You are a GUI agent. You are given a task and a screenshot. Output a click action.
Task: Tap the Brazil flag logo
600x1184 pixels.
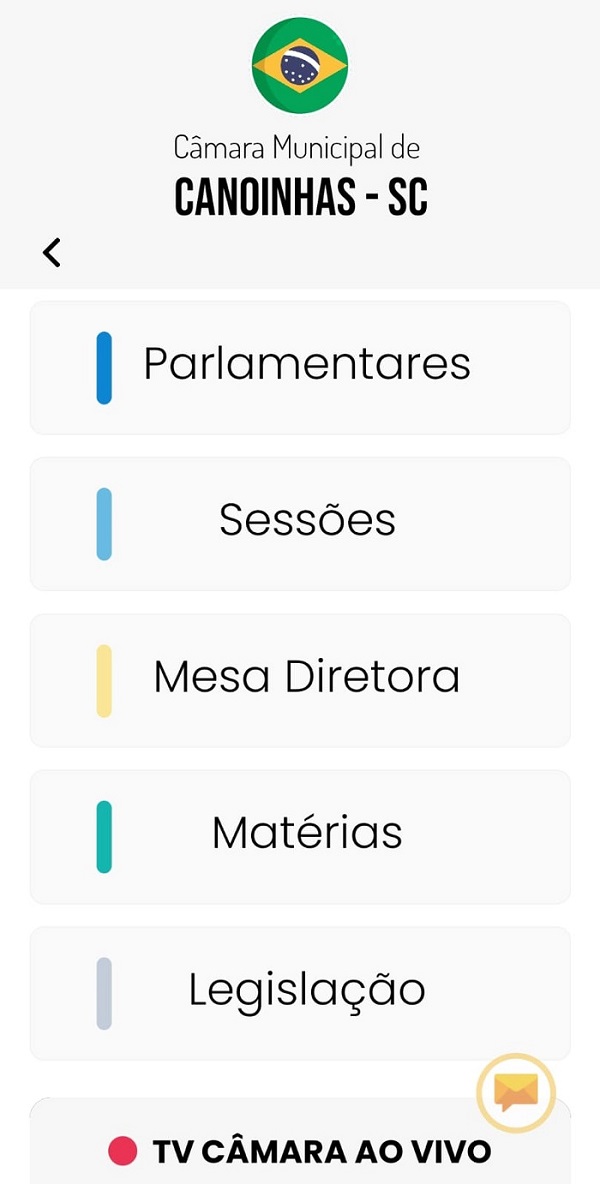pyautogui.click(x=299, y=64)
